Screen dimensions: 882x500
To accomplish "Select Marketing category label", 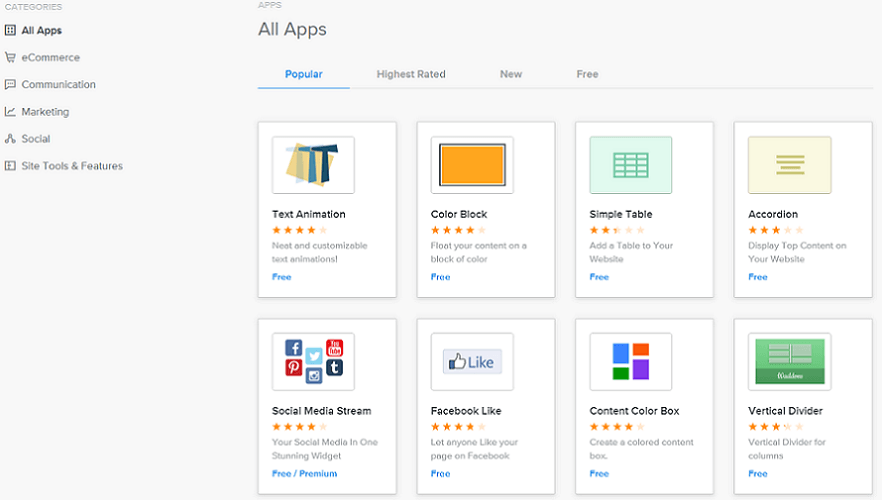I will [45, 111].
